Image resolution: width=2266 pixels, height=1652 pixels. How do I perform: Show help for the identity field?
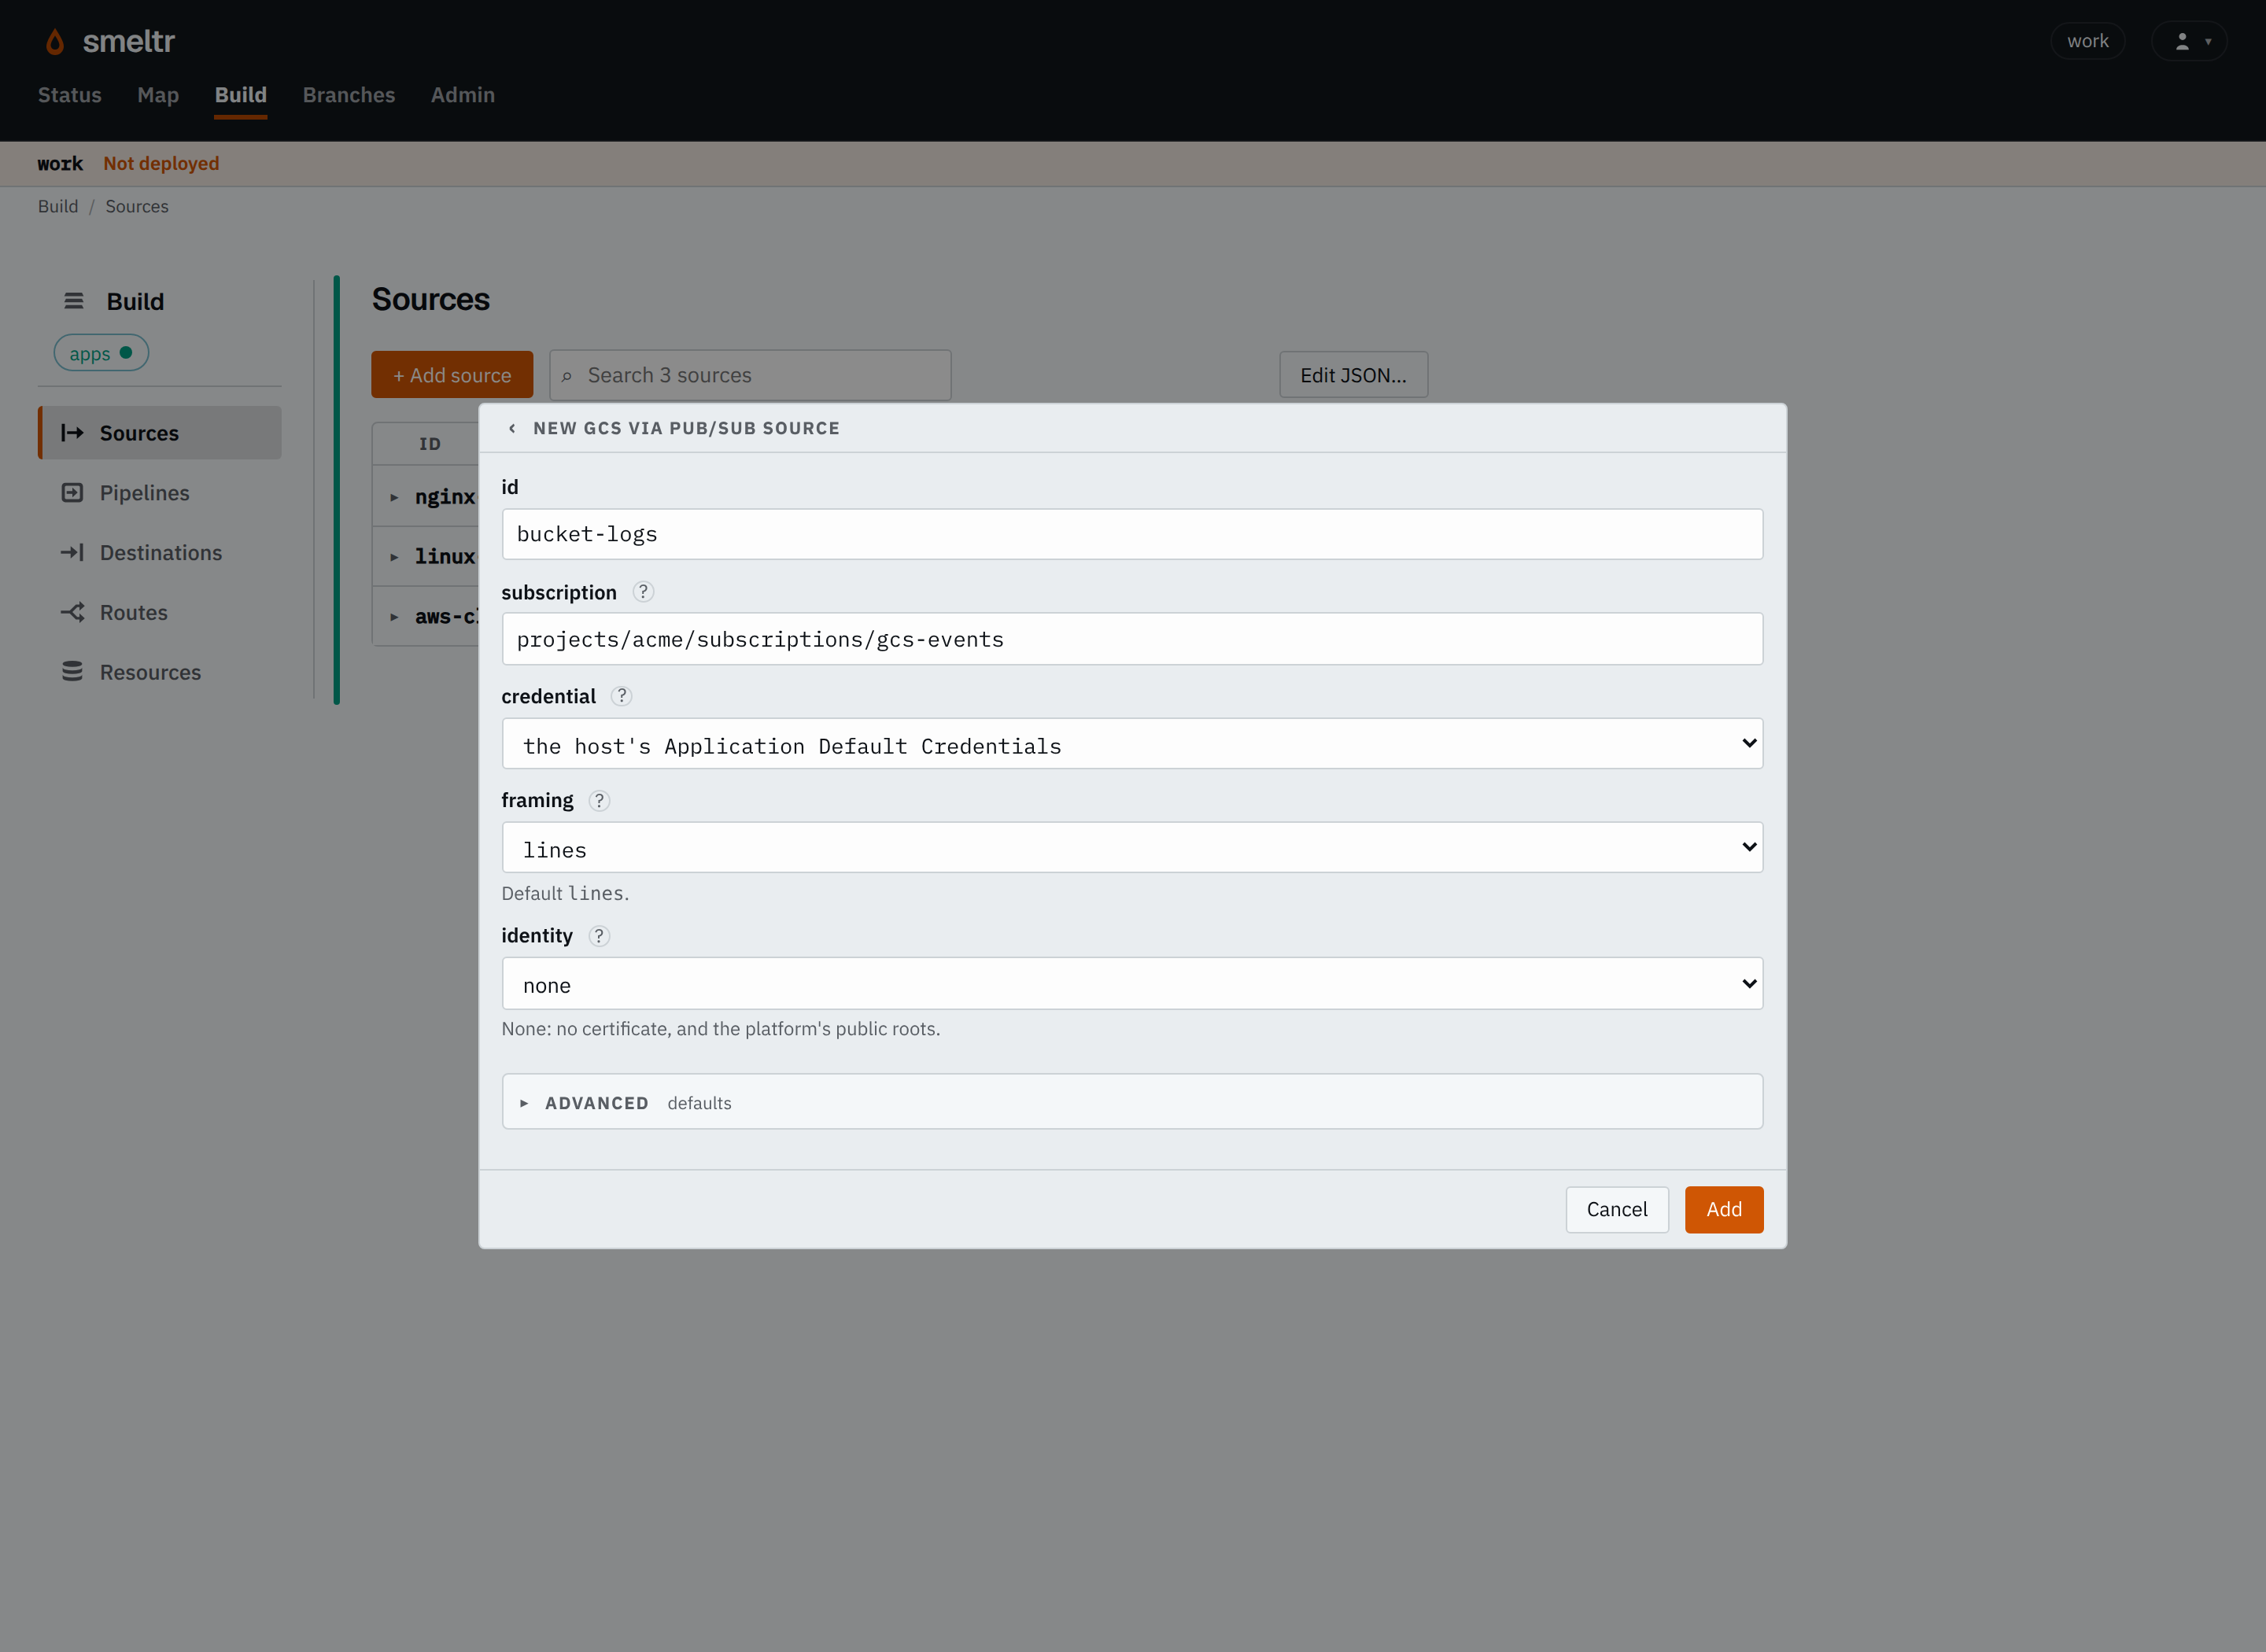[x=599, y=936]
